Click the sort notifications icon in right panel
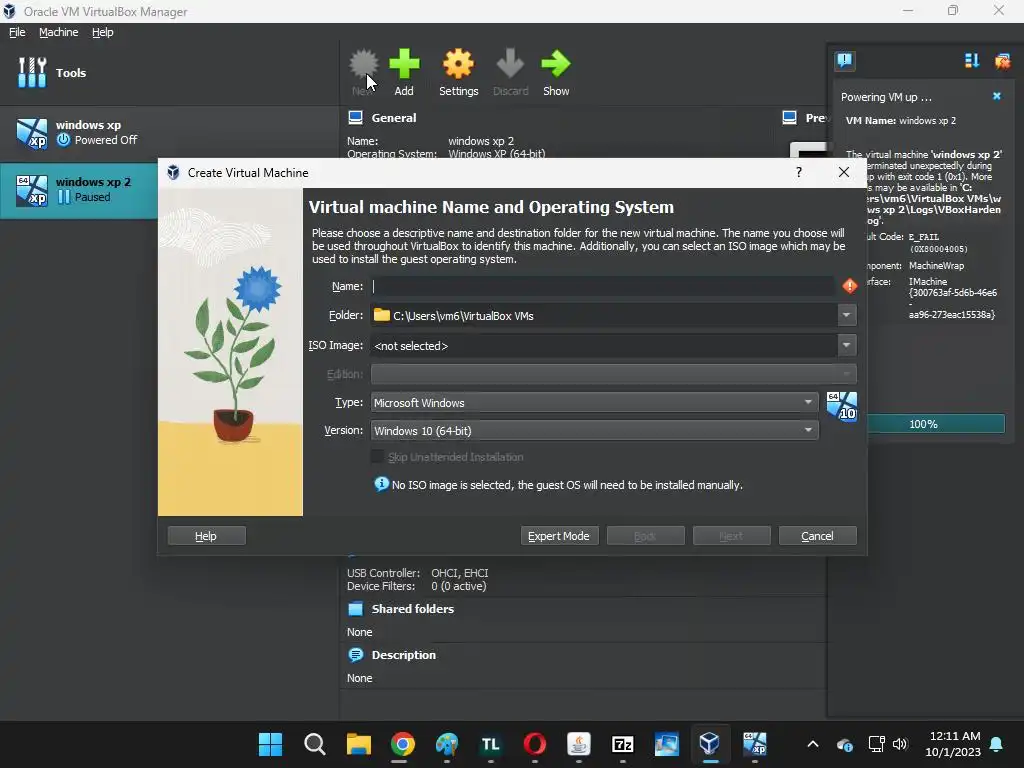1024x768 pixels. [972, 61]
